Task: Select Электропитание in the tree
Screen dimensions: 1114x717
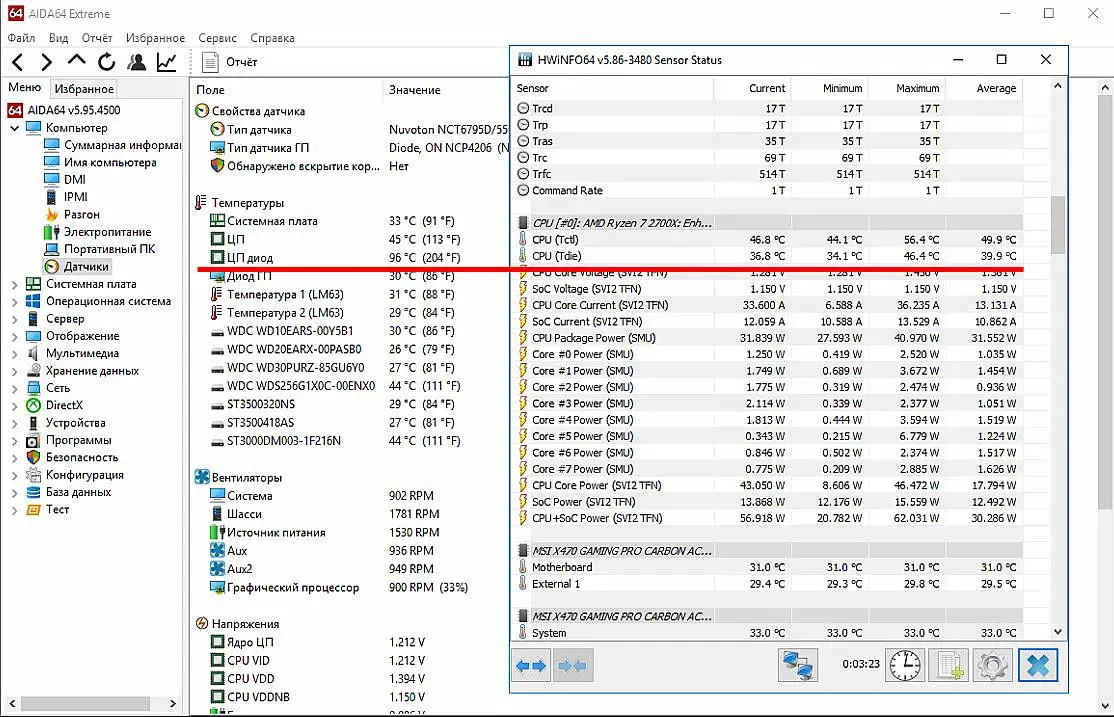Action: [107, 232]
